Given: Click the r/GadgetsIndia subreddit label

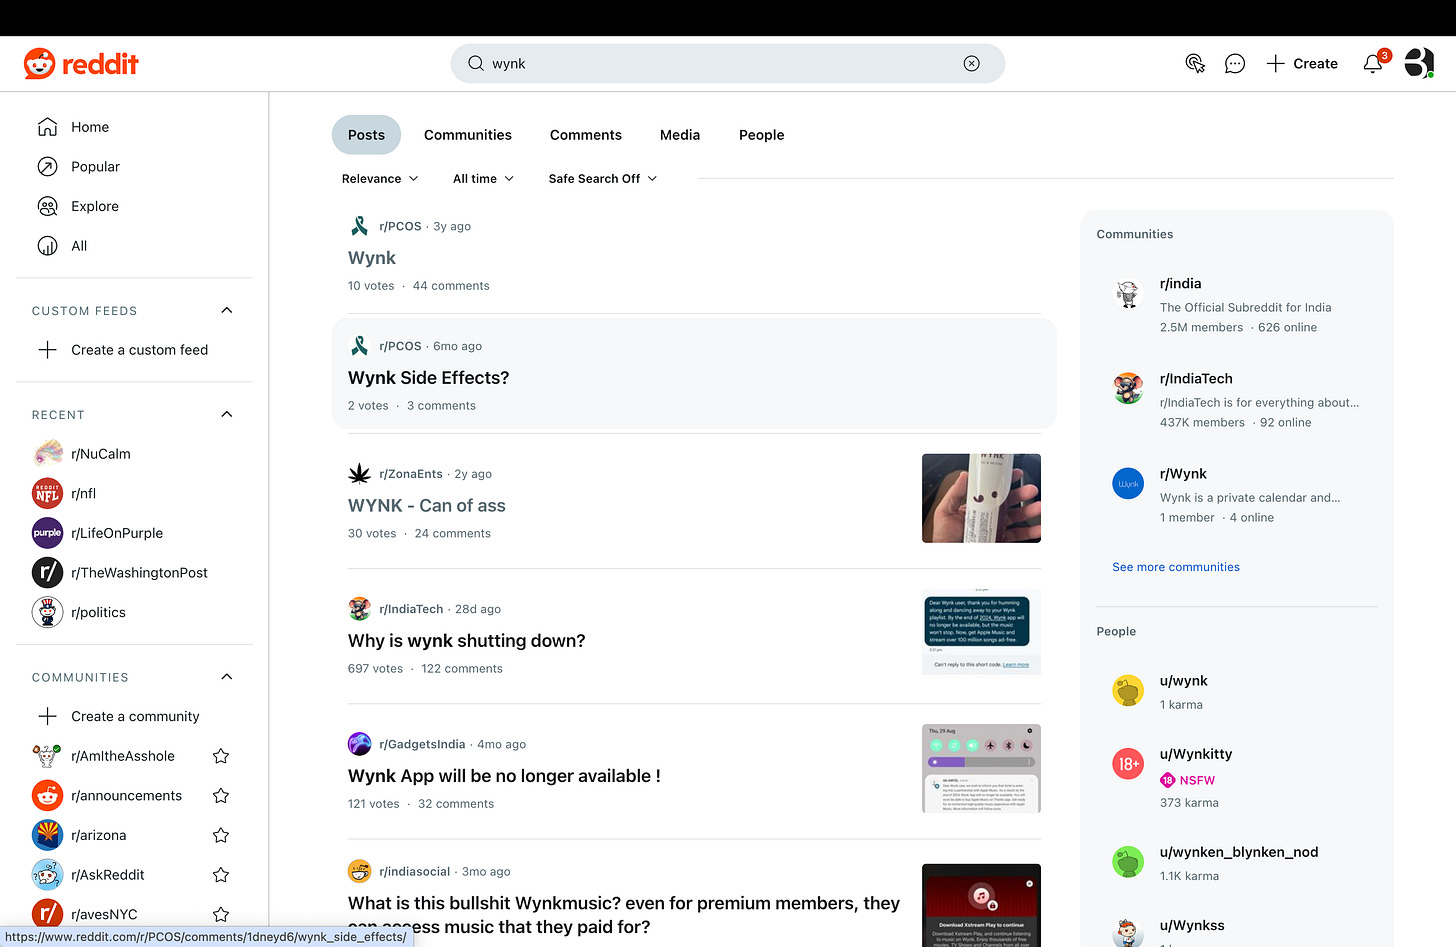Looking at the screenshot, I should coord(422,744).
